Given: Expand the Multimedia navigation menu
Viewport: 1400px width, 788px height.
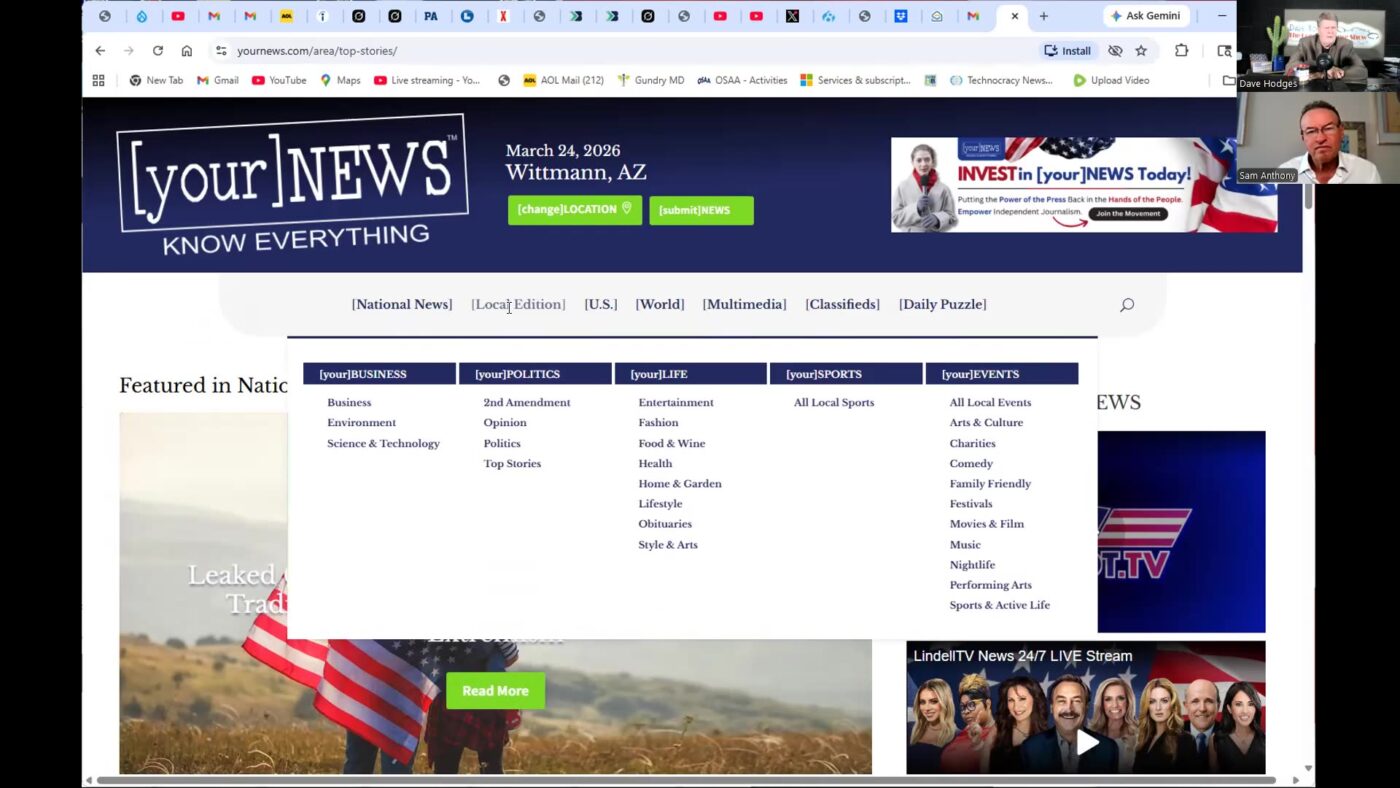Looking at the screenshot, I should (x=744, y=305).
